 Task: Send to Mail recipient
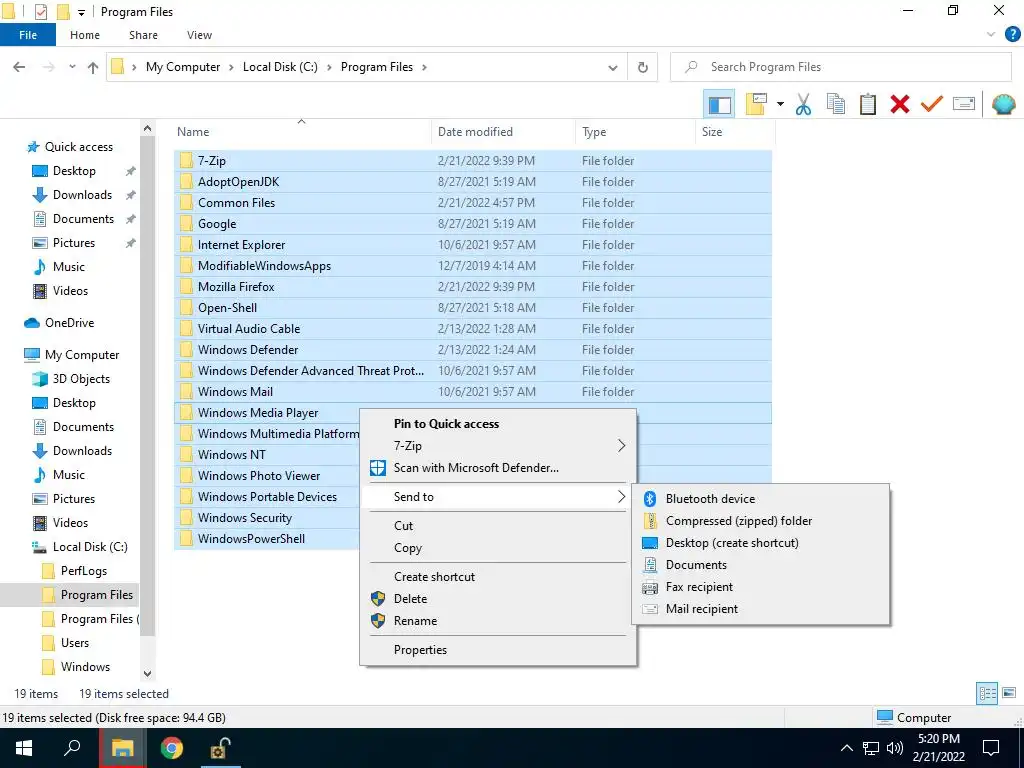[761, 609]
